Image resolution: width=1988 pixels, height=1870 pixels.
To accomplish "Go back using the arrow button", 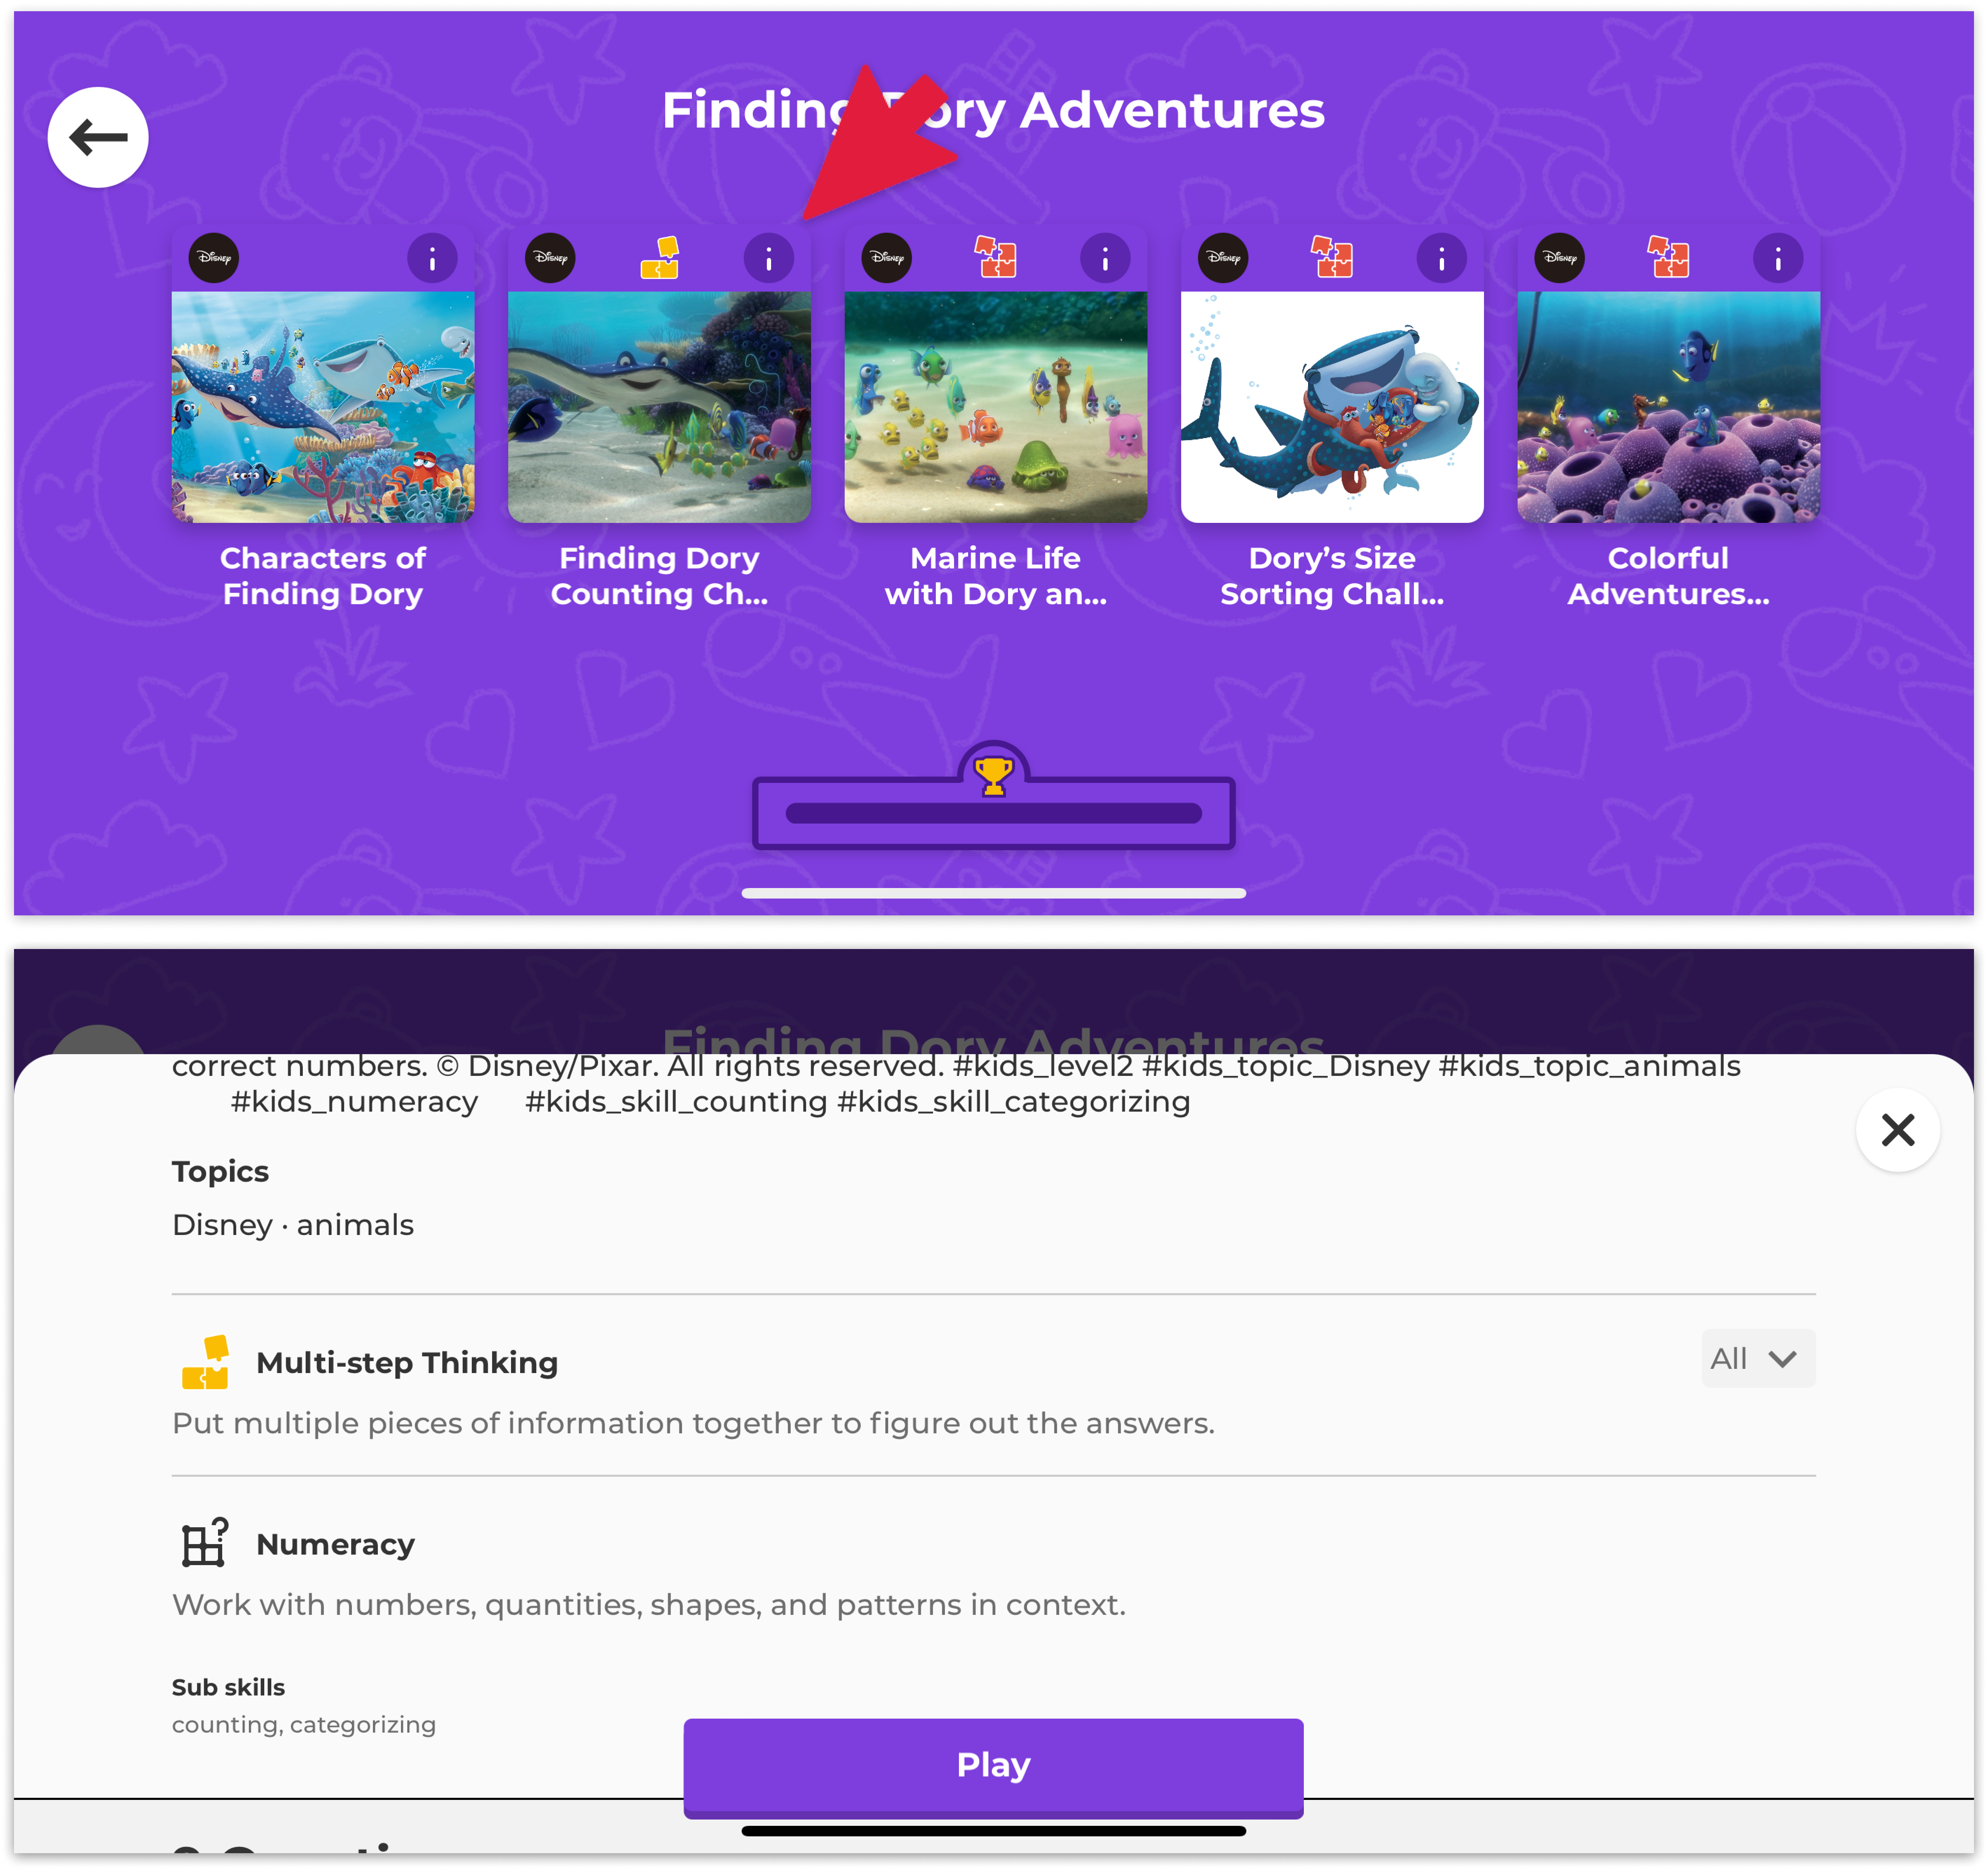I will (98, 137).
